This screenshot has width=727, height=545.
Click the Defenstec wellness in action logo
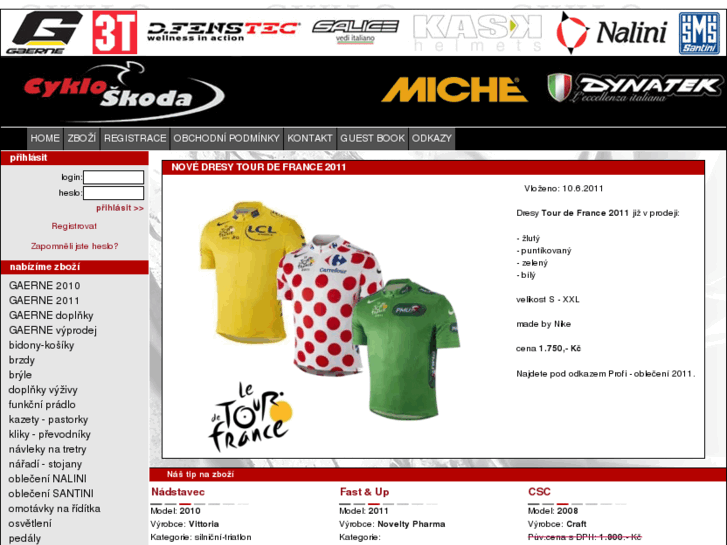(223, 32)
